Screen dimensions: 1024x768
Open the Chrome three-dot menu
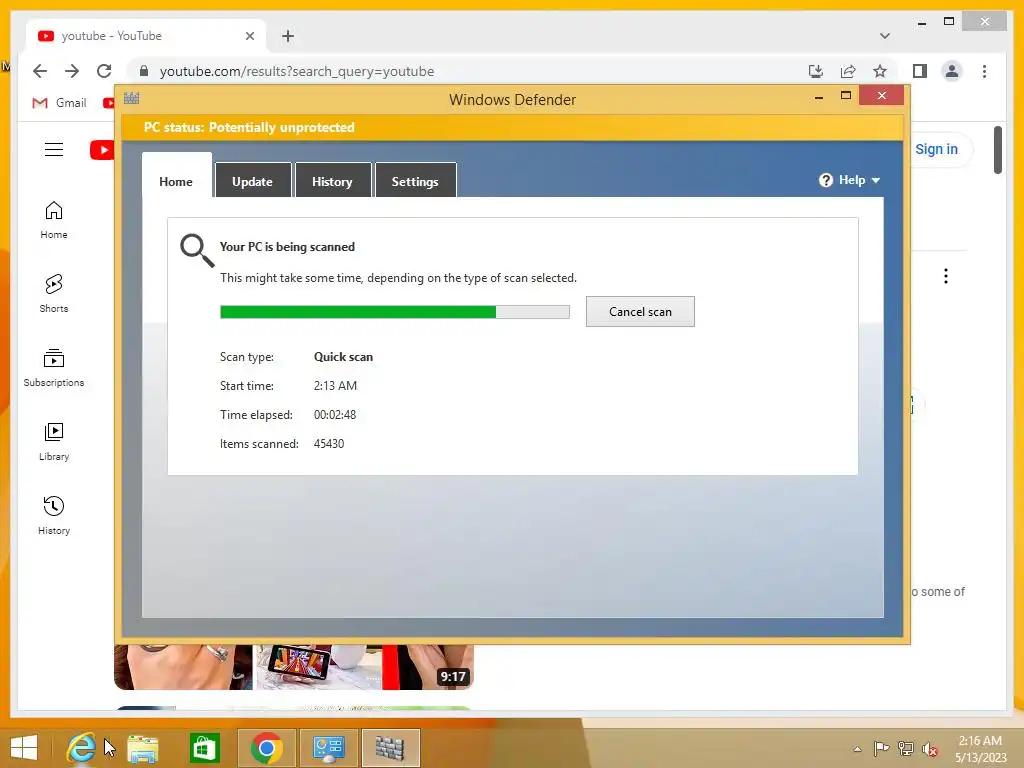[984, 71]
